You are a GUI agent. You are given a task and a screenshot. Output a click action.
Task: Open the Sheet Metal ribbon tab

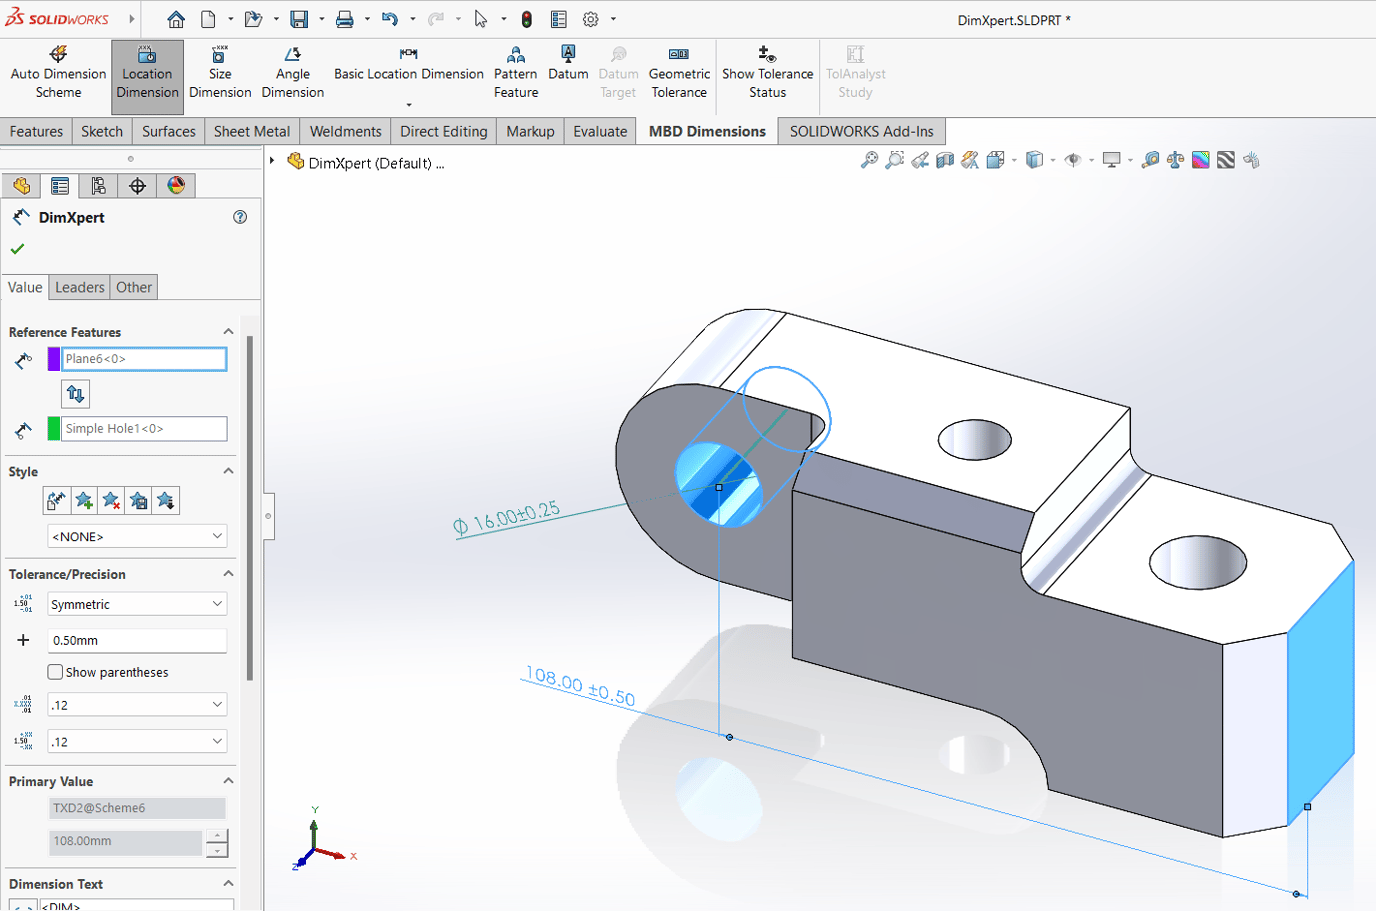(x=252, y=130)
